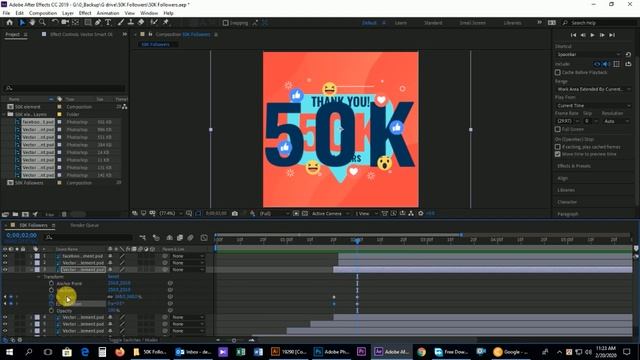640x360 pixels.
Task: Uncheck Move time to preview time
Action: [x=558, y=154]
